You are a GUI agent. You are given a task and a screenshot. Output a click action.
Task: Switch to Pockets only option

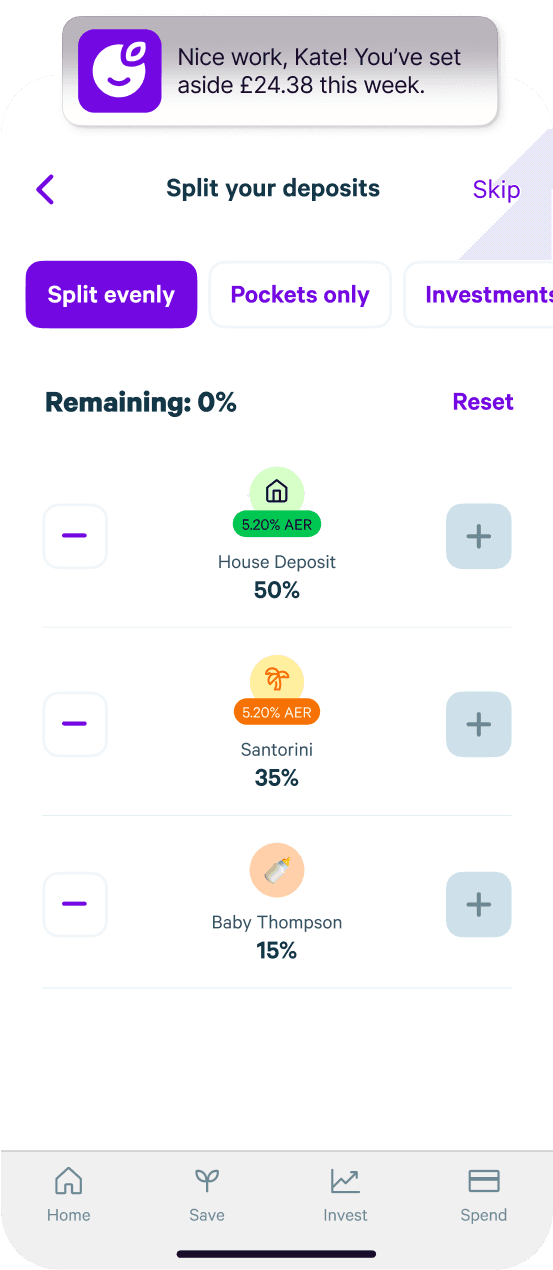click(300, 295)
